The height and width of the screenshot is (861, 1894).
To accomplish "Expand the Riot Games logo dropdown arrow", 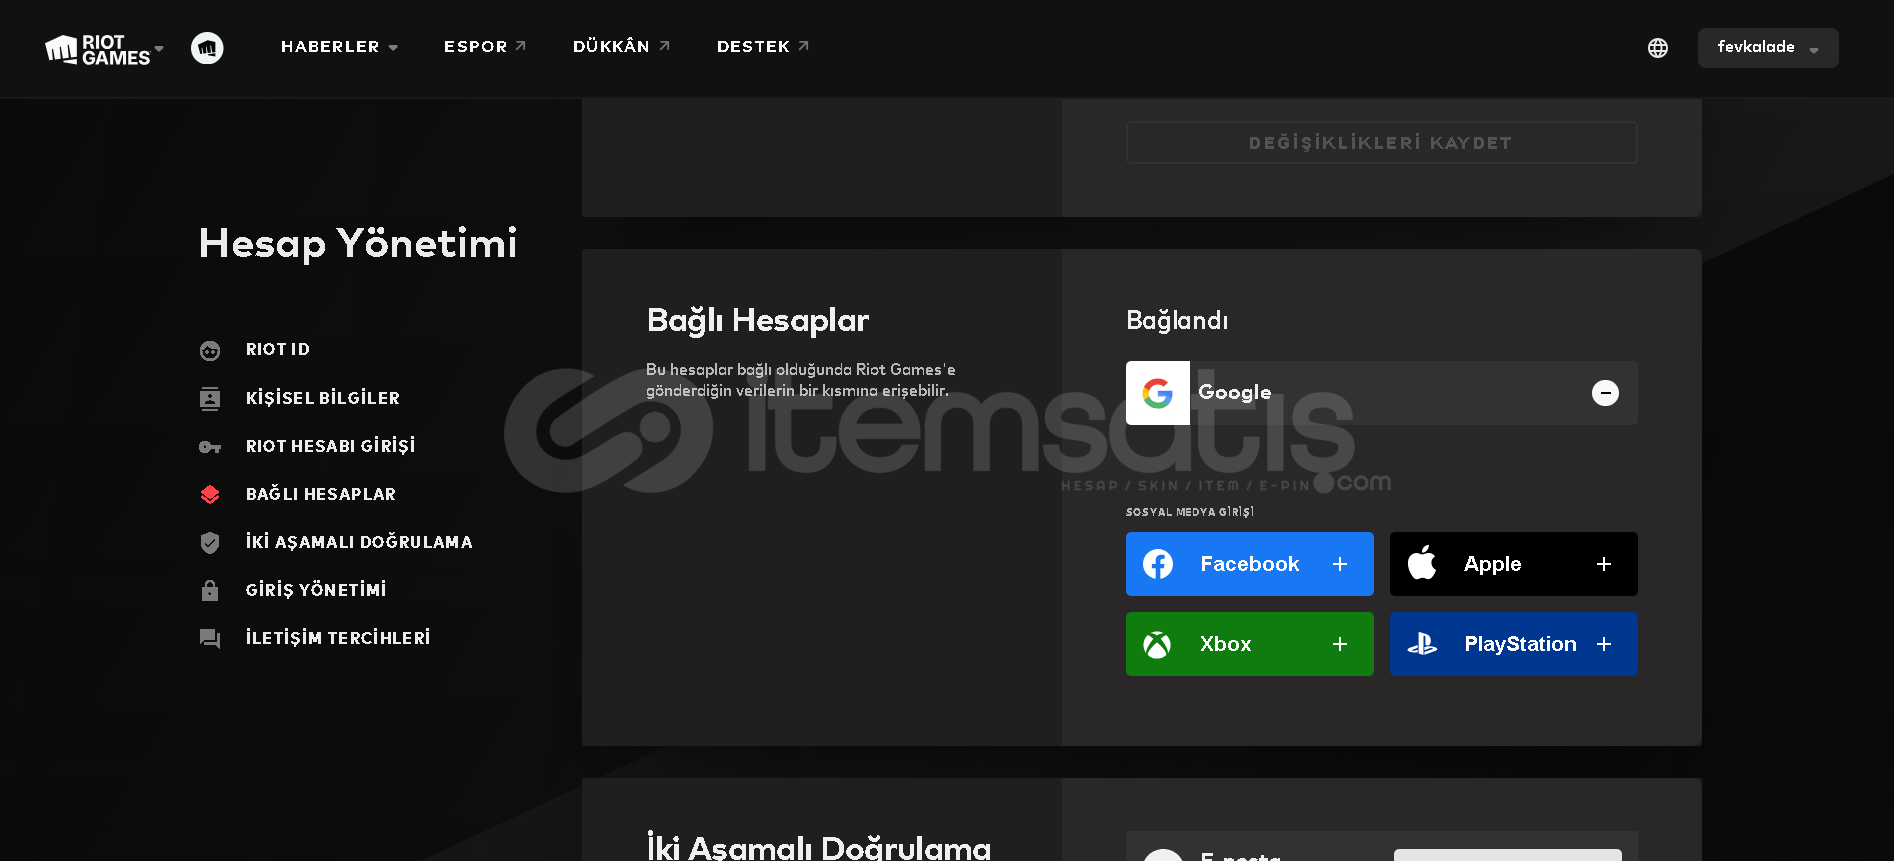I will pos(159,48).
